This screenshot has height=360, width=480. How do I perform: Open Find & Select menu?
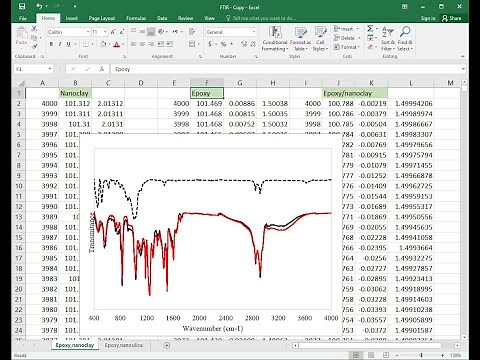405,38
